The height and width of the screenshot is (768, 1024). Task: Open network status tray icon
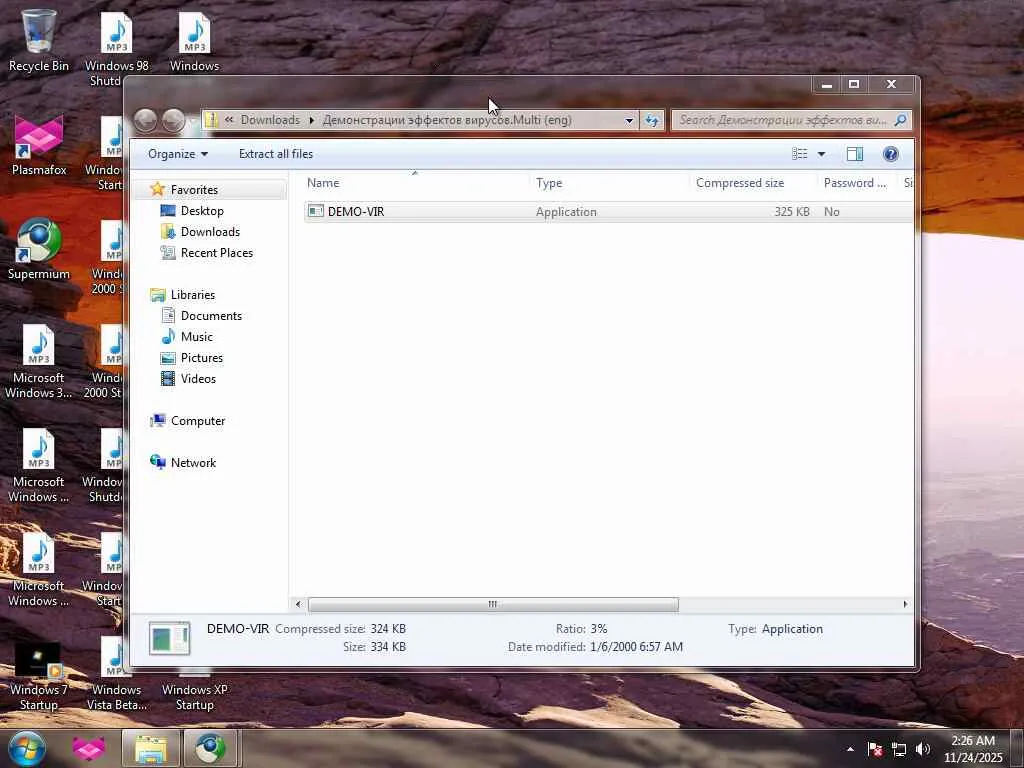tap(899, 749)
